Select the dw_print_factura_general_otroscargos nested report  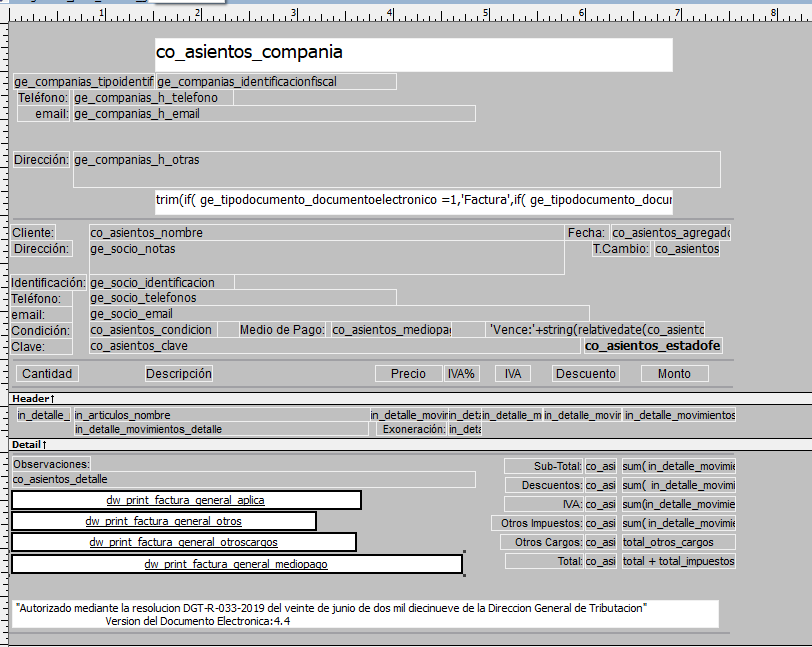point(184,542)
